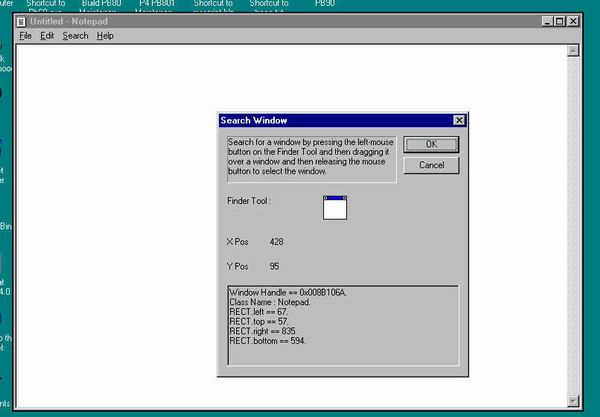Click the RECT.left == 67 line
The image size is (600, 417).
[x=258, y=312]
